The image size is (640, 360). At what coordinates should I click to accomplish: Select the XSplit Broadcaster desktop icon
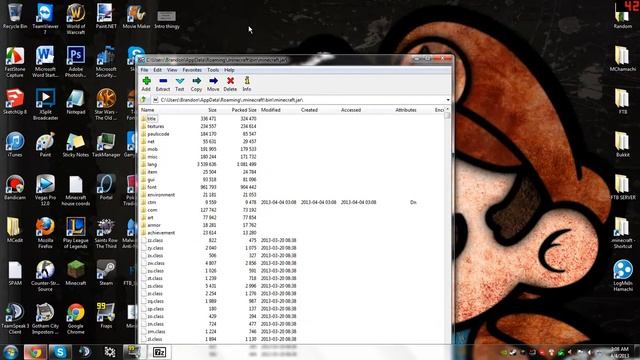click(x=45, y=104)
